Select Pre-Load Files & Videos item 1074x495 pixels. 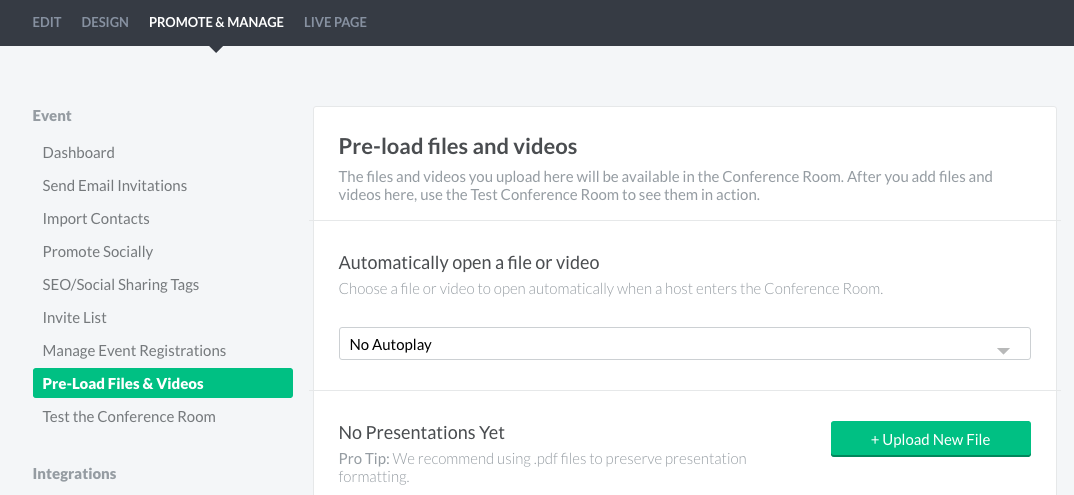click(163, 383)
